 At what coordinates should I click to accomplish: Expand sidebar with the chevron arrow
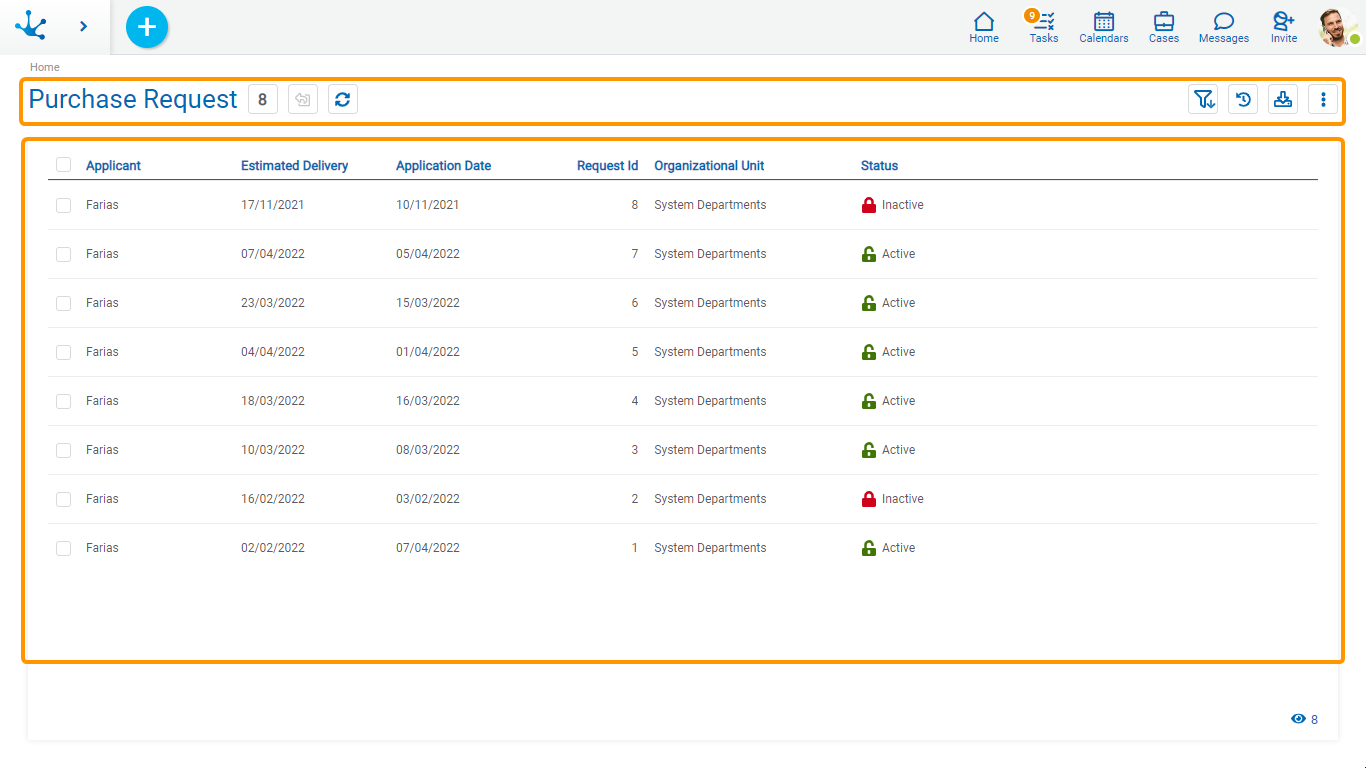tap(84, 27)
